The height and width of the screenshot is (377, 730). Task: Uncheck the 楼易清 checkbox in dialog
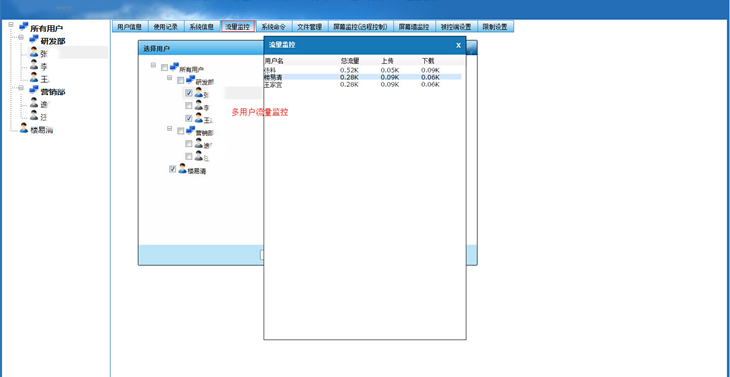(172, 169)
